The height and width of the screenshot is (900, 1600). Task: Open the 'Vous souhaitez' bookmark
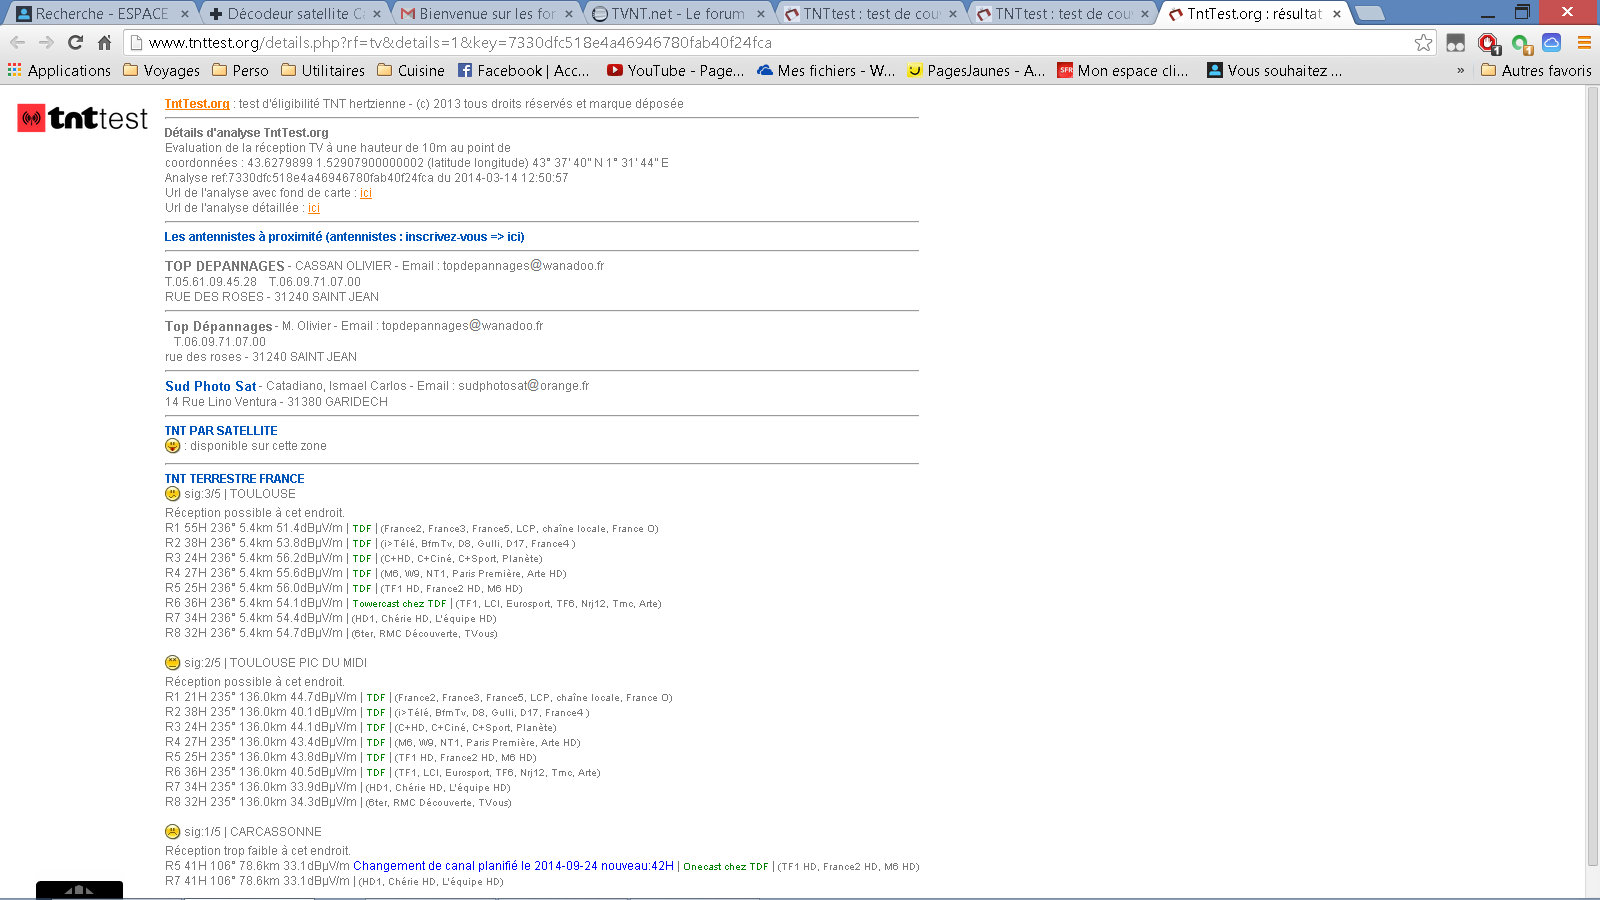tap(1274, 71)
